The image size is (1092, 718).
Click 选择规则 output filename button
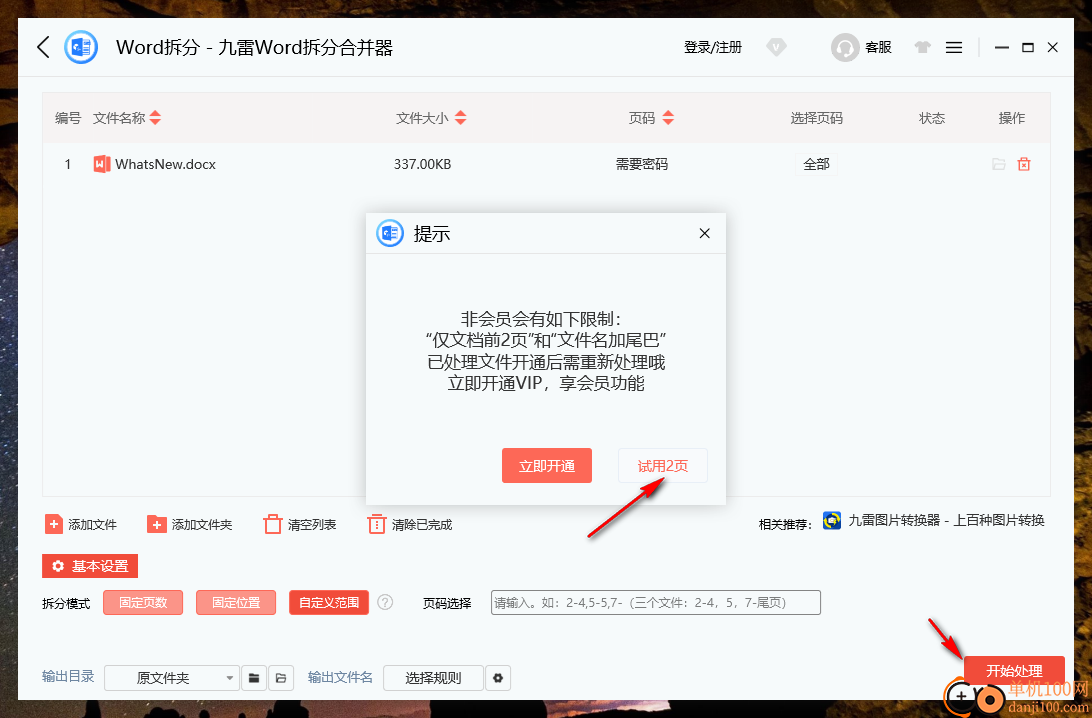[433, 678]
